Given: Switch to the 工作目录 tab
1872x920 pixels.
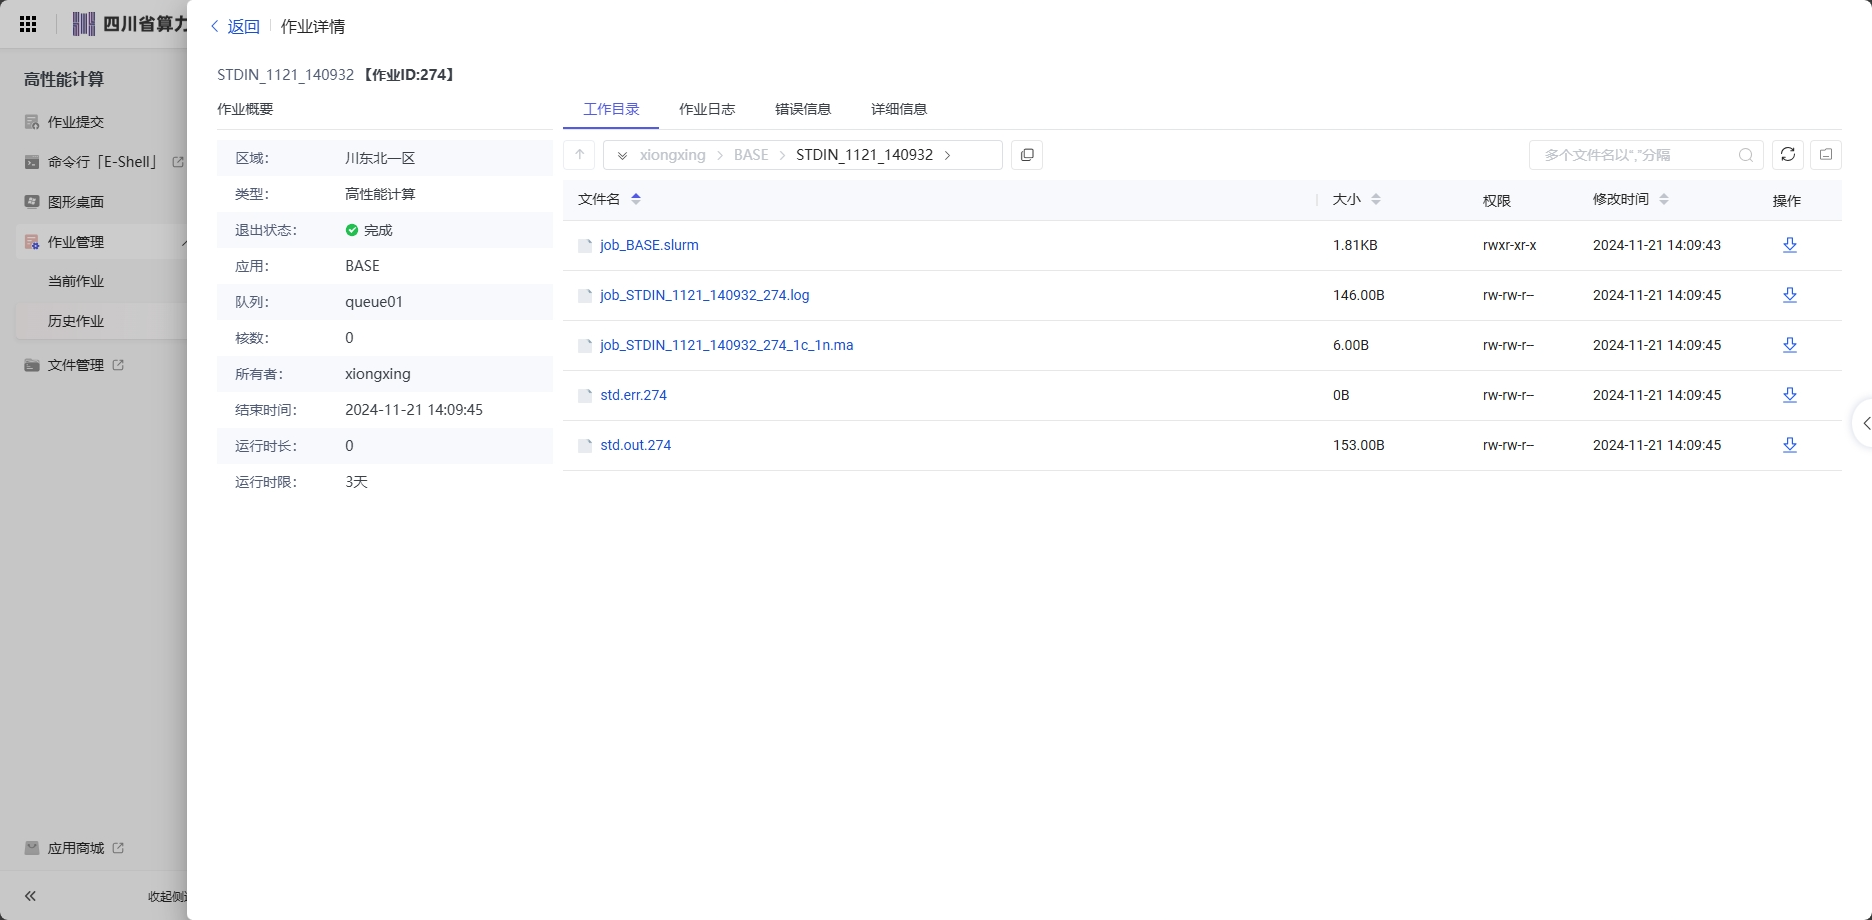Looking at the screenshot, I should click(x=611, y=109).
